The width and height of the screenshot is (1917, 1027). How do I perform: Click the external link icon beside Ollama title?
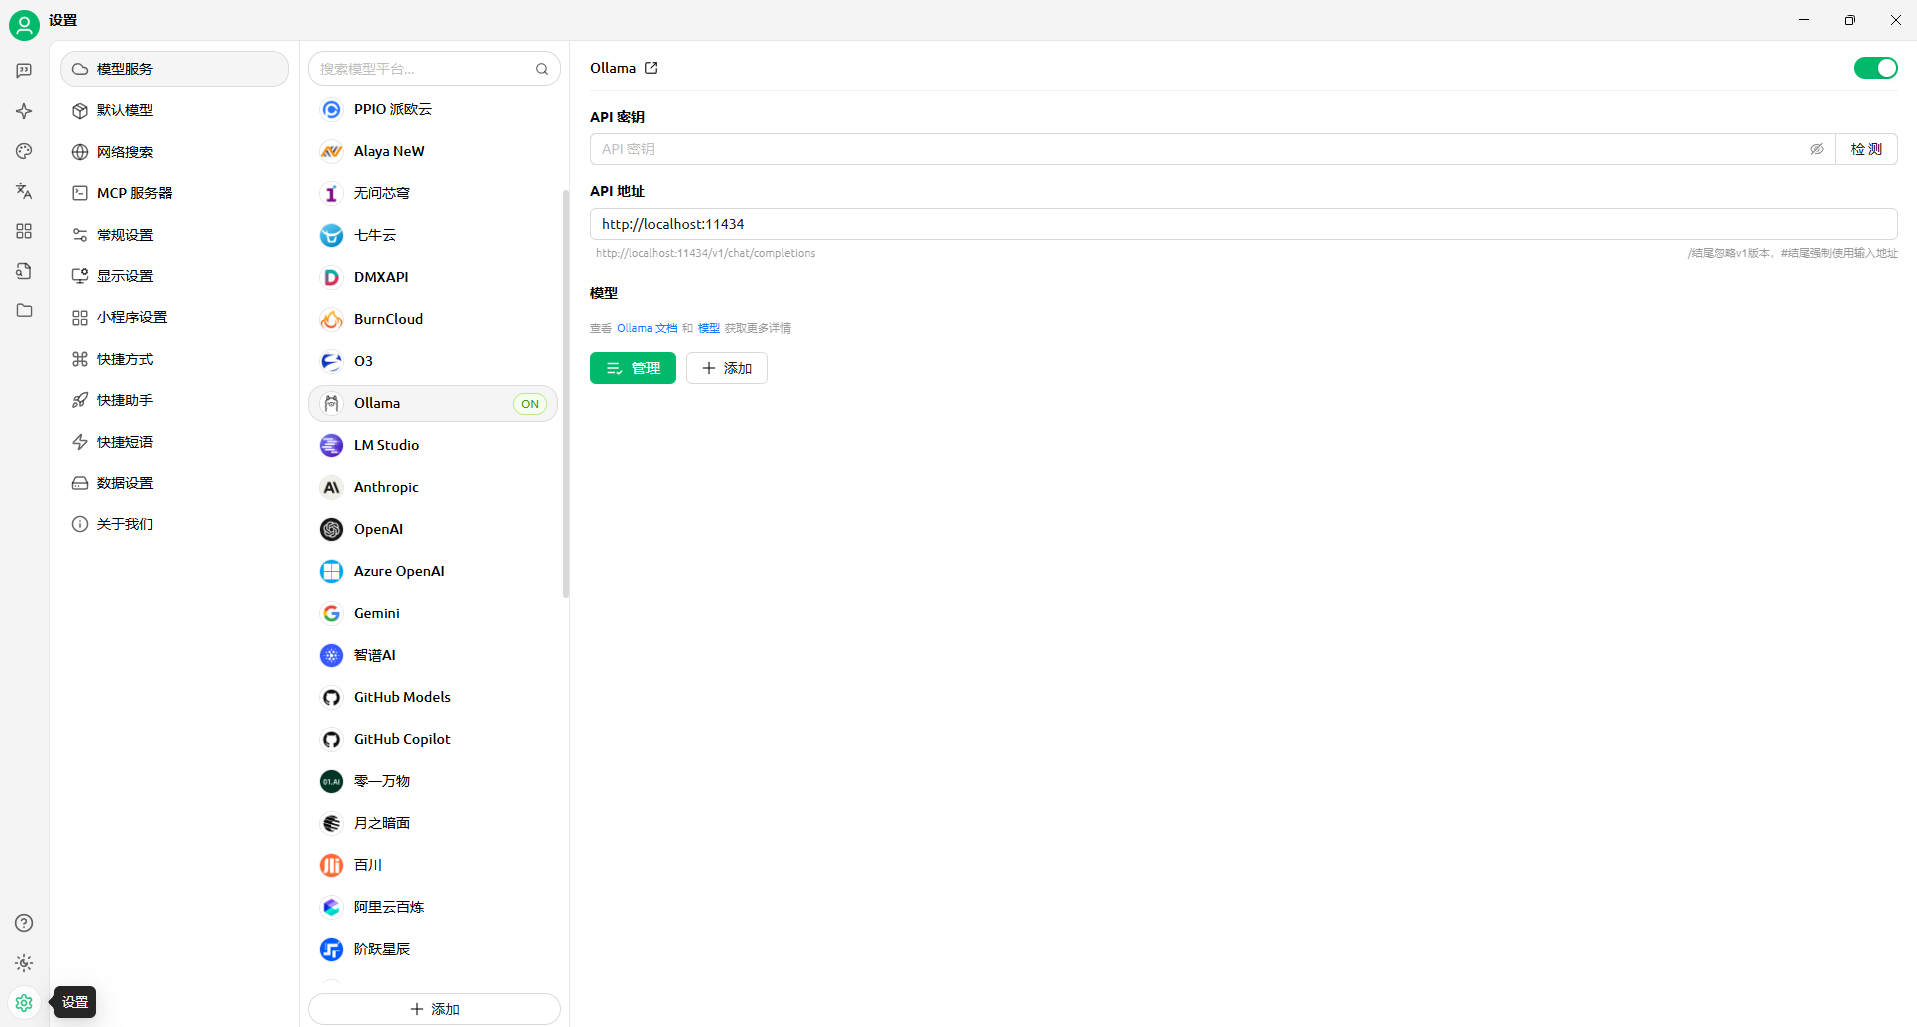point(651,68)
